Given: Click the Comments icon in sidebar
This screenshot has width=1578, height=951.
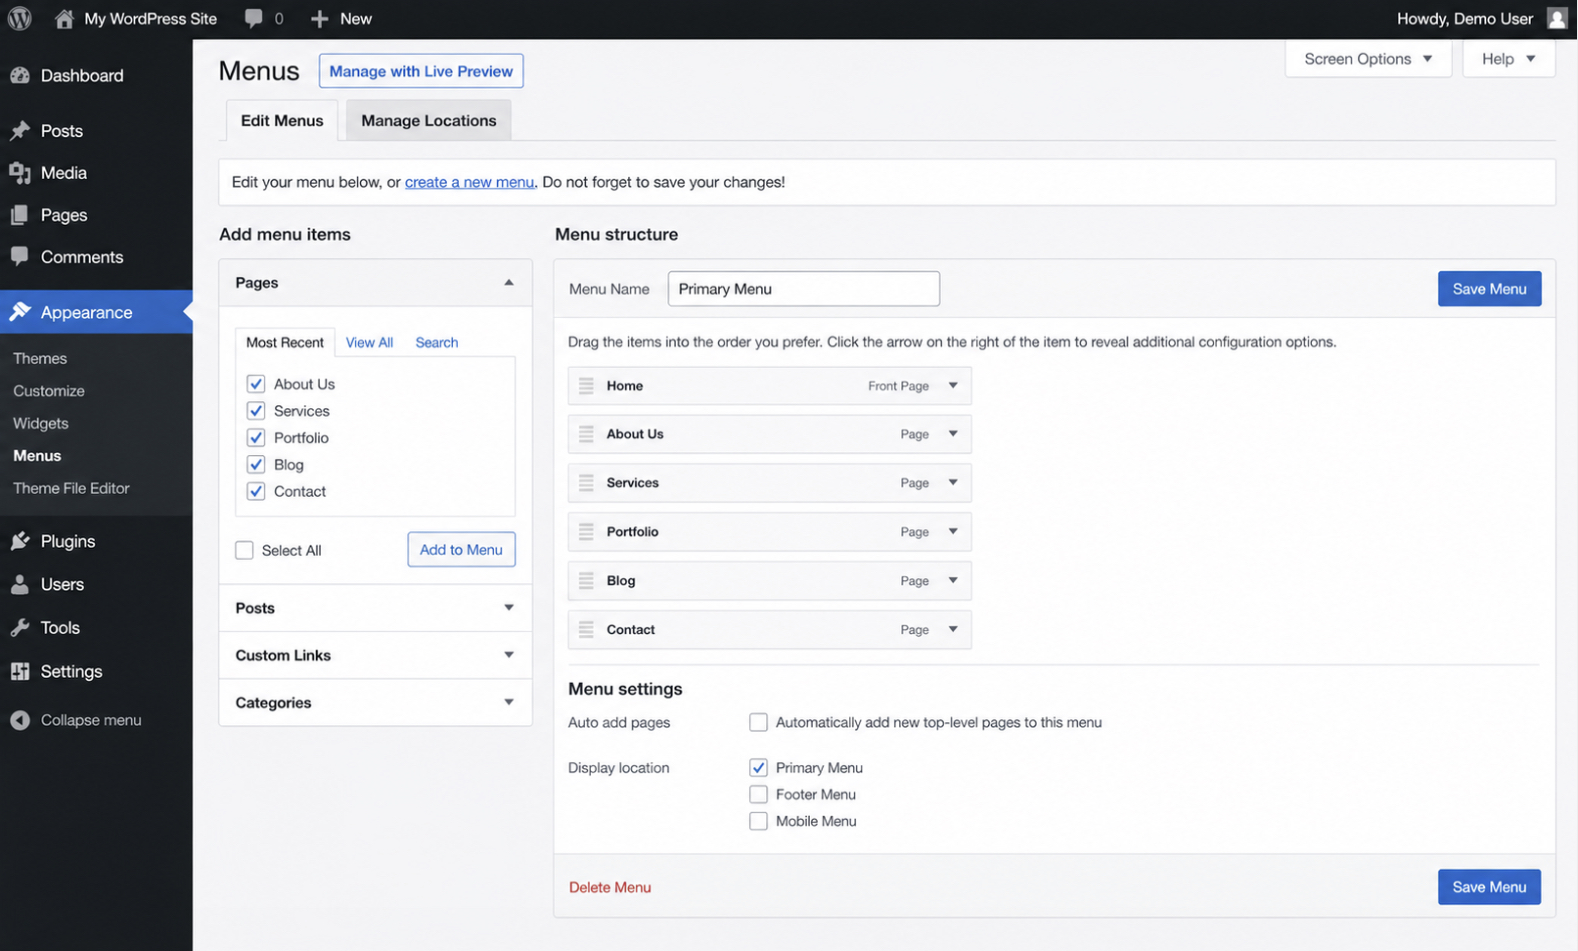Looking at the screenshot, I should click(20, 257).
